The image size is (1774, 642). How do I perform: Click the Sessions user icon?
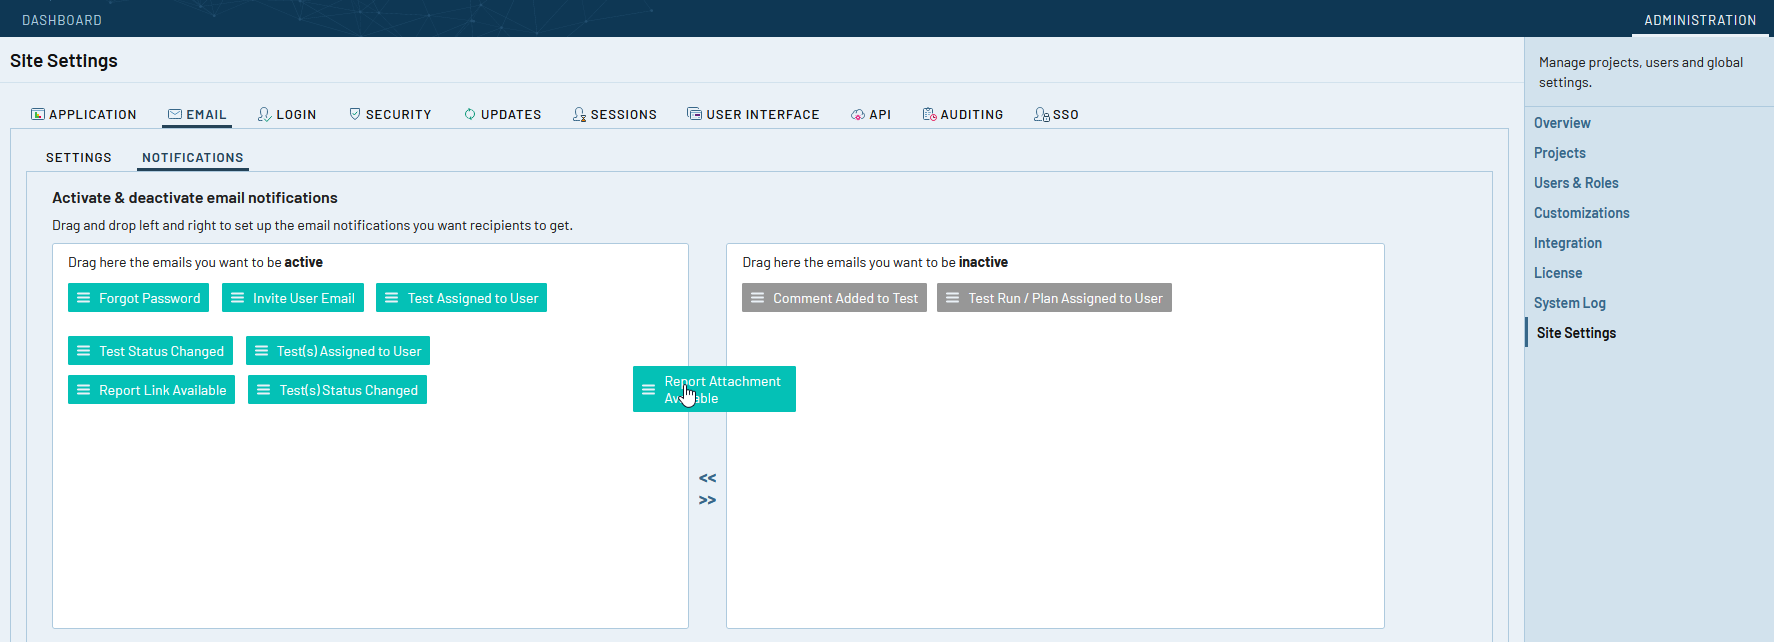click(579, 115)
